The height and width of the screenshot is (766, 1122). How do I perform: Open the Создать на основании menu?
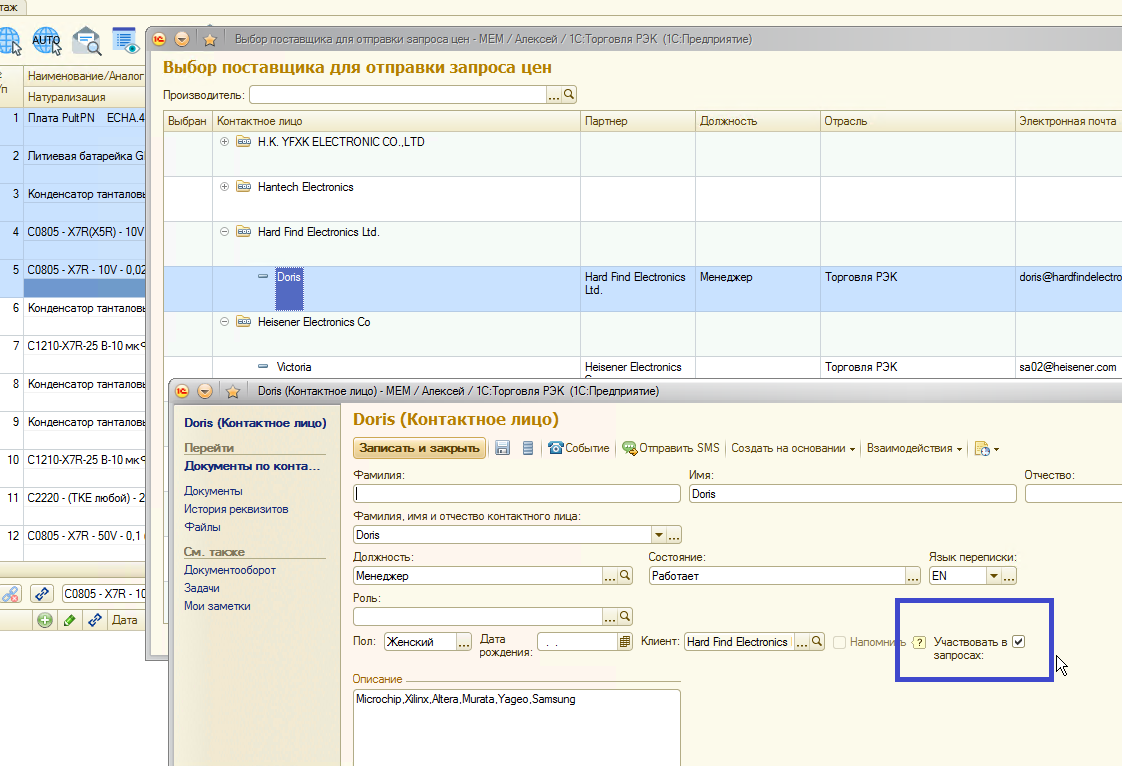tap(793, 449)
